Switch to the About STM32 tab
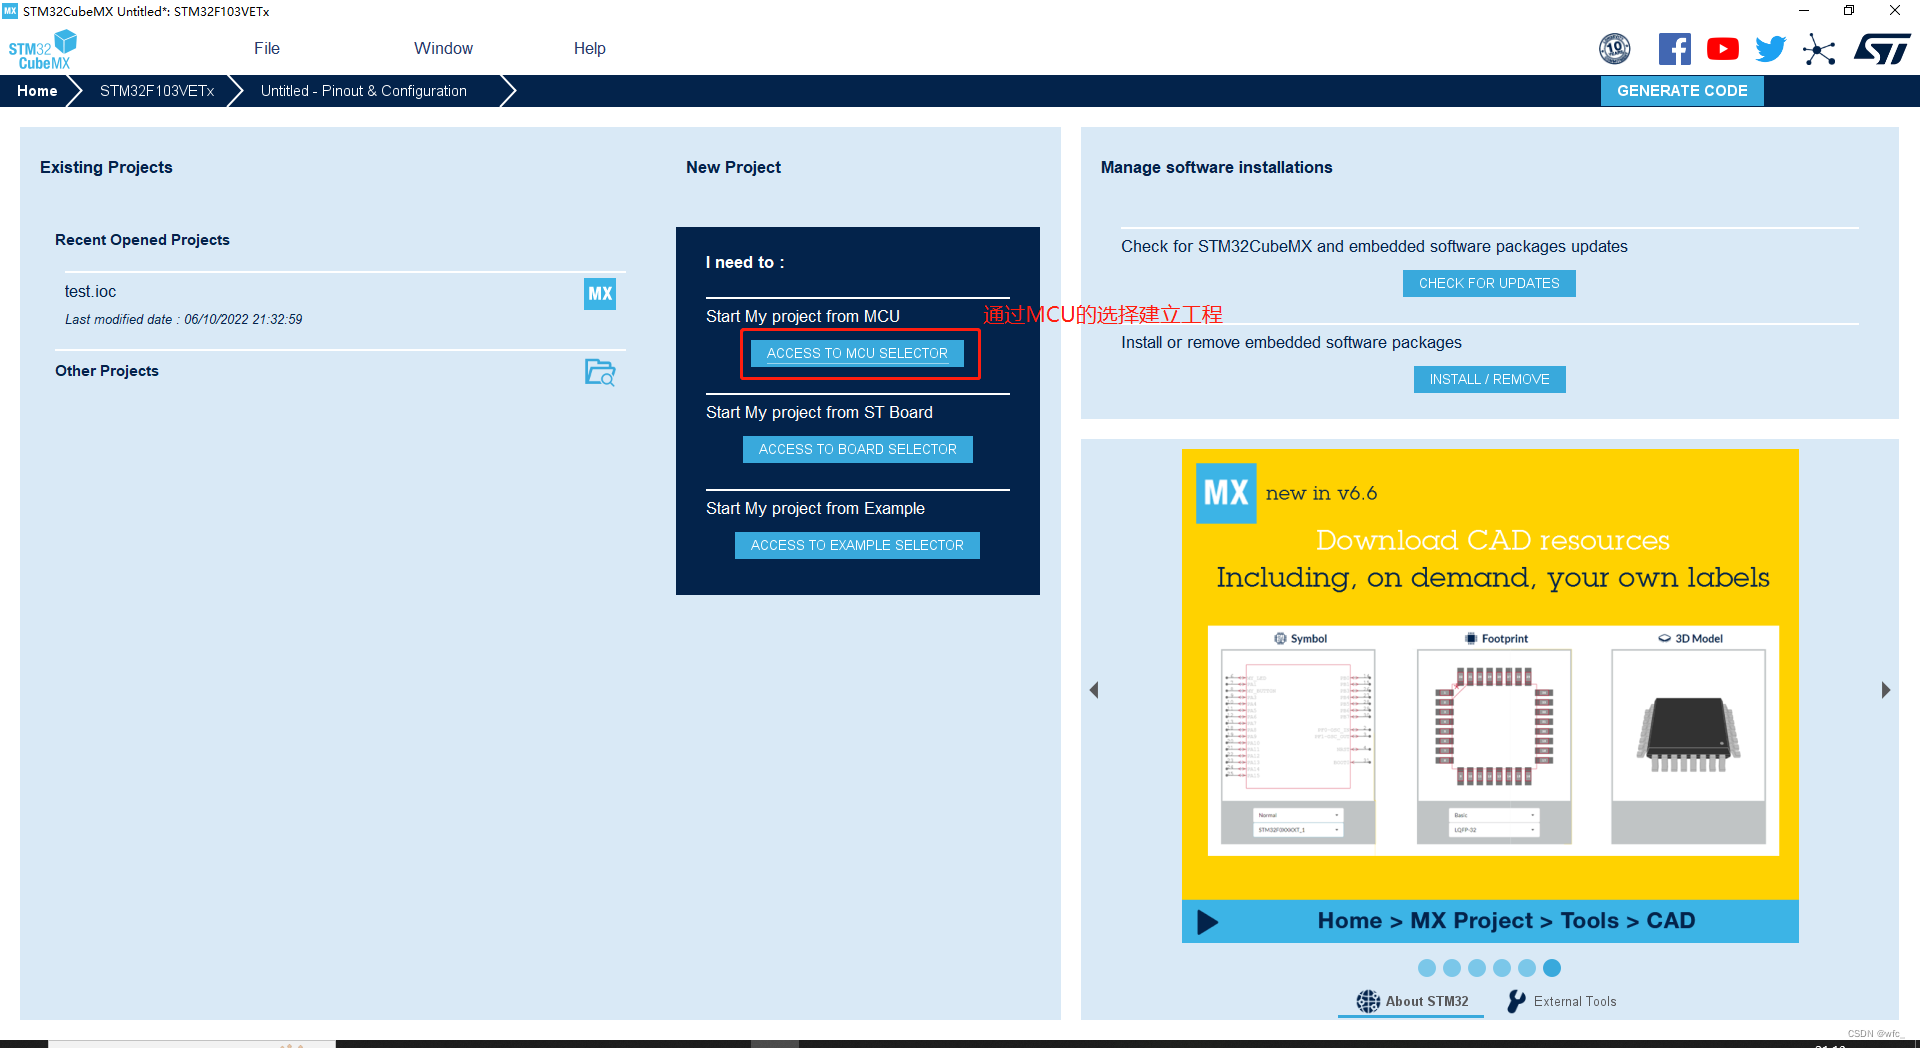 click(1412, 1001)
